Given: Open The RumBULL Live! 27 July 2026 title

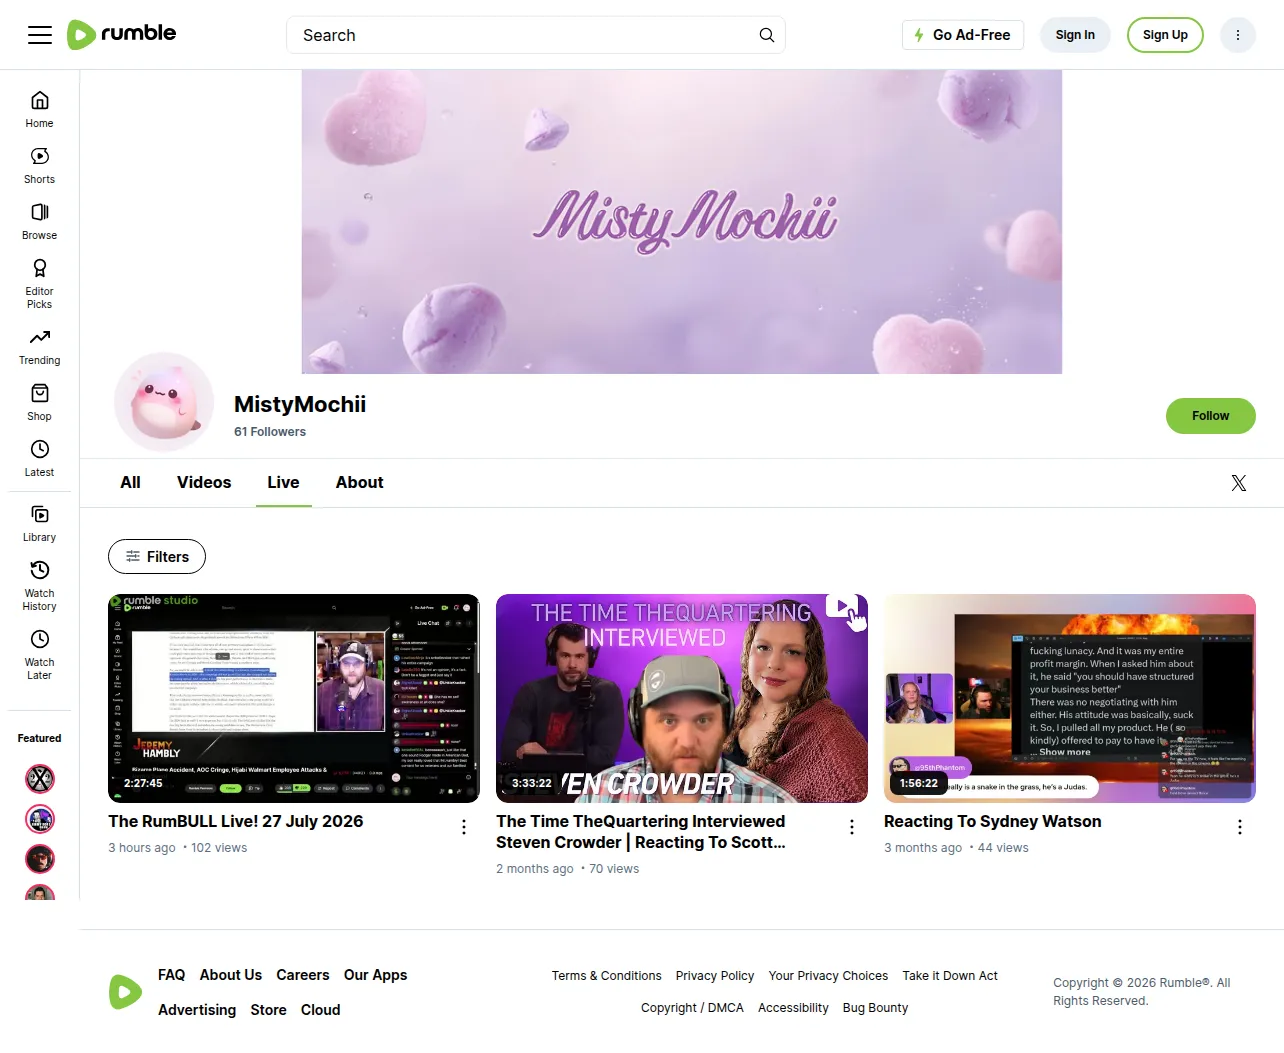Looking at the screenshot, I should tap(236, 821).
